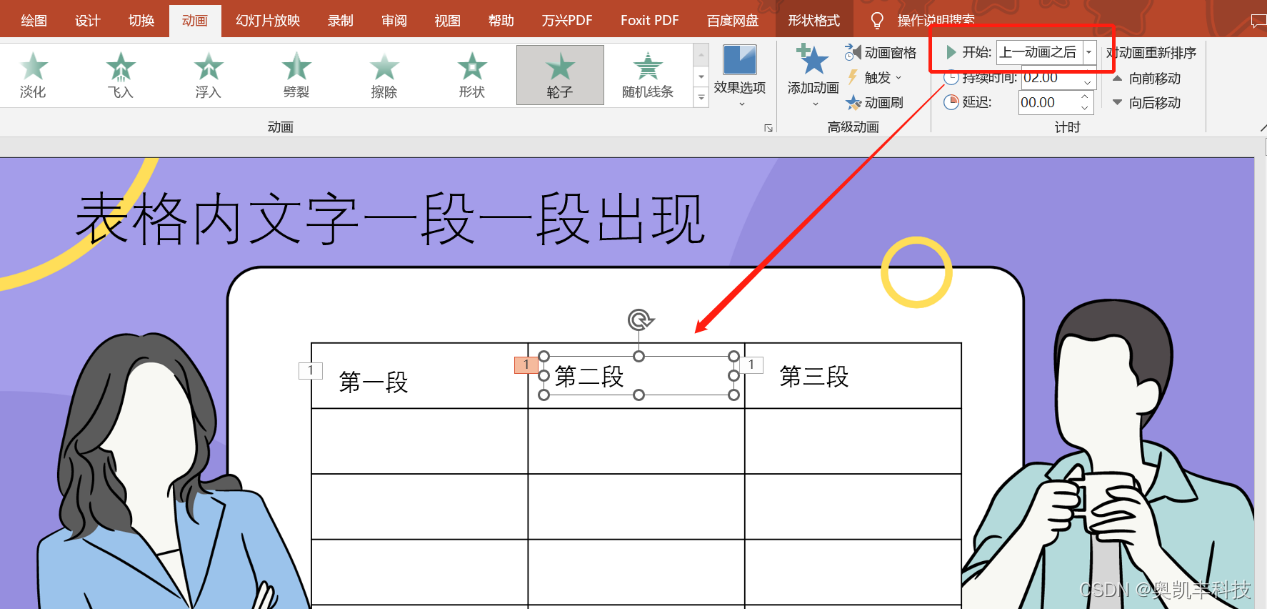Click the rotation handle above the 第二段 box

coord(640,320)
